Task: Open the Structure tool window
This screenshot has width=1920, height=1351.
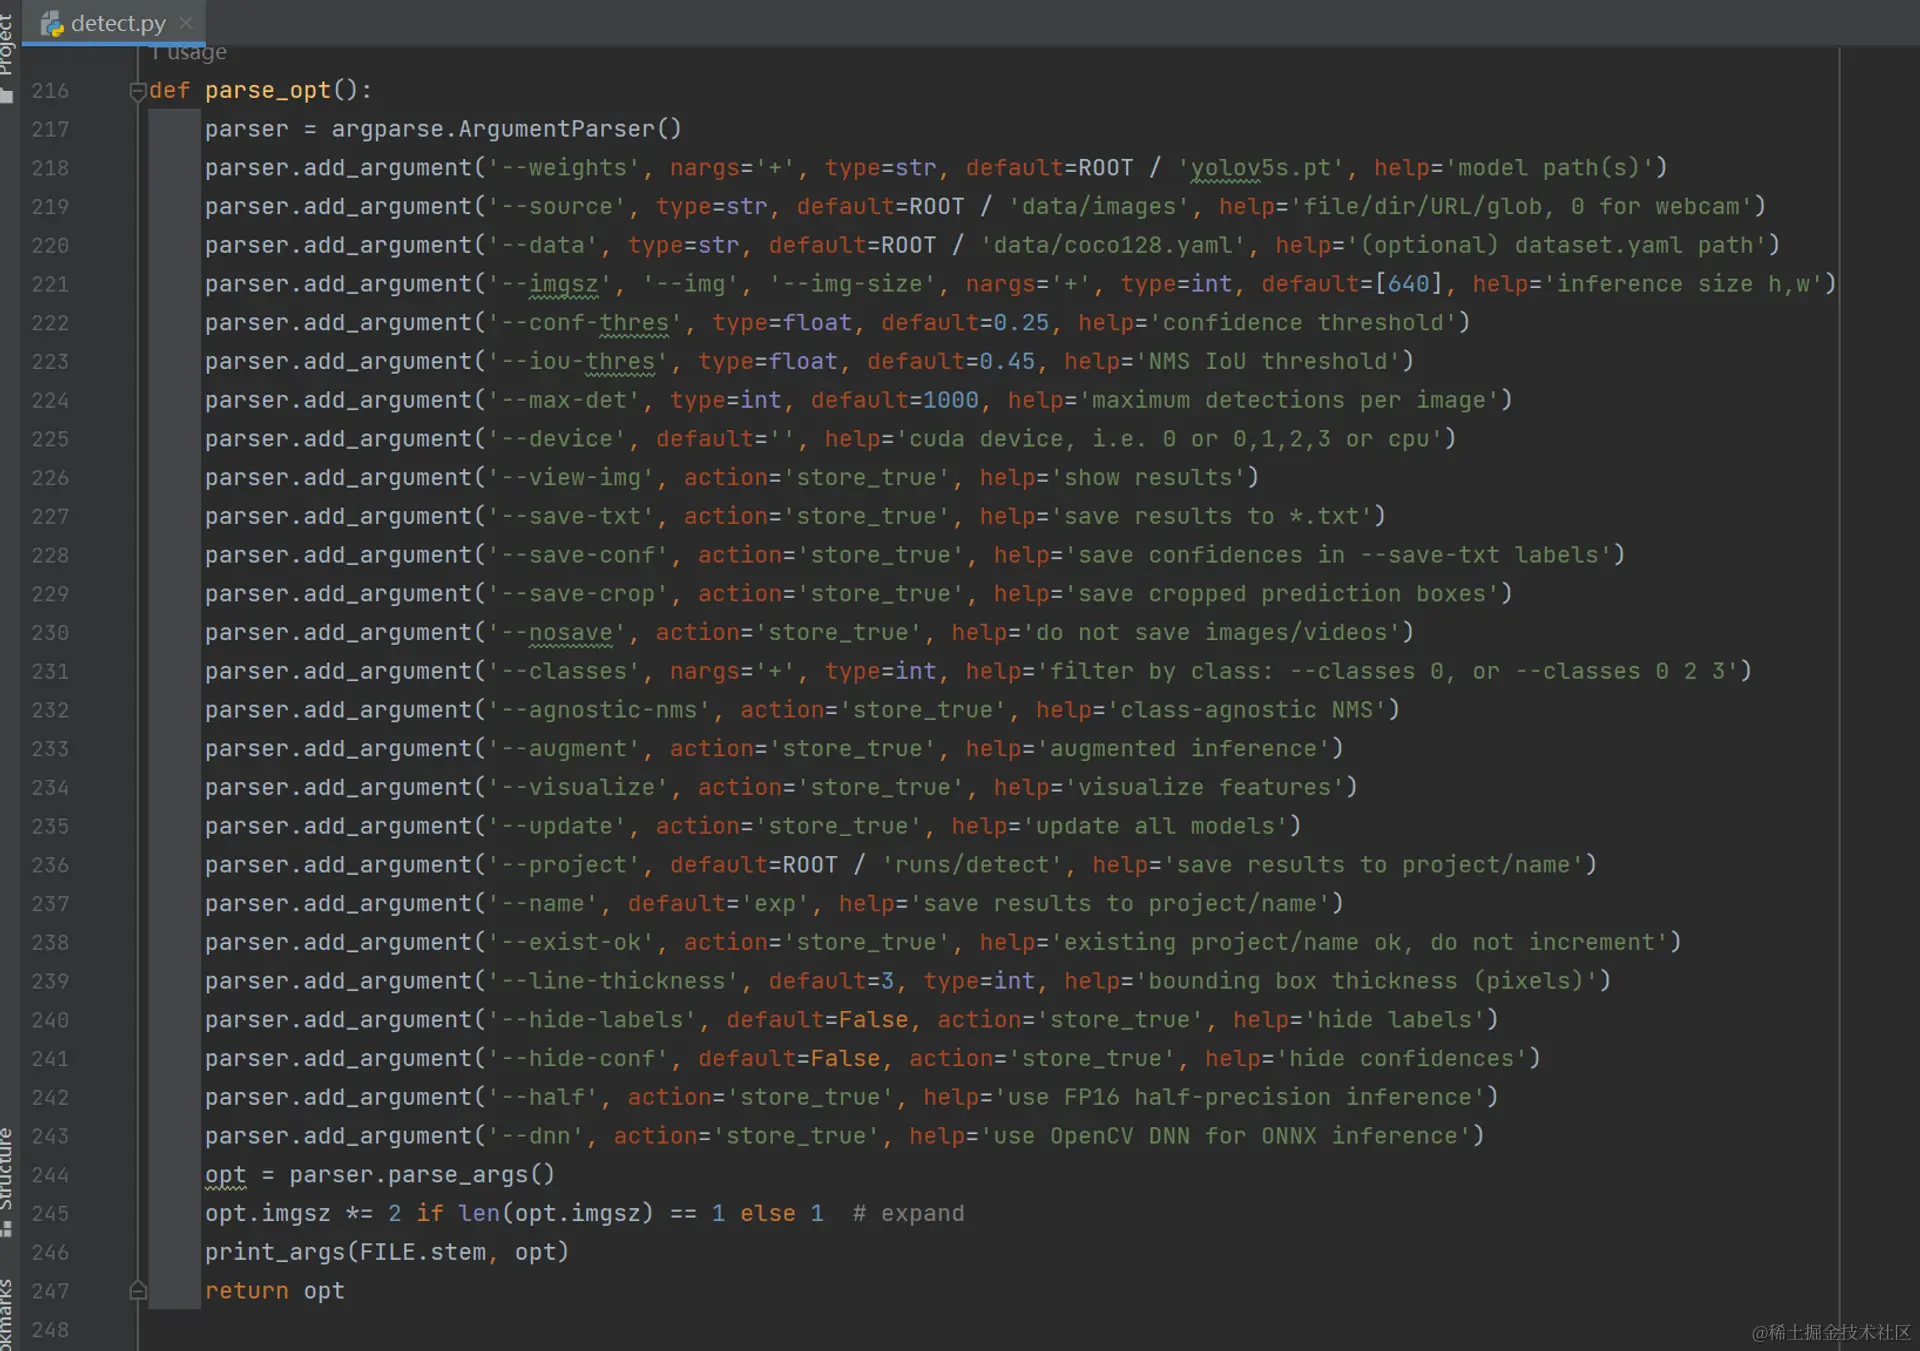Action: pyautogui.click(x=7, y=1180)
